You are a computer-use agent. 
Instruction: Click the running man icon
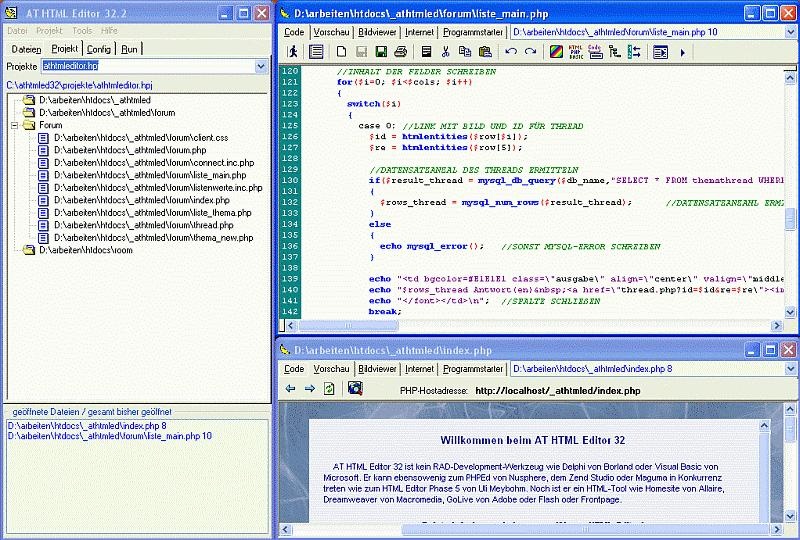point(293,52)
